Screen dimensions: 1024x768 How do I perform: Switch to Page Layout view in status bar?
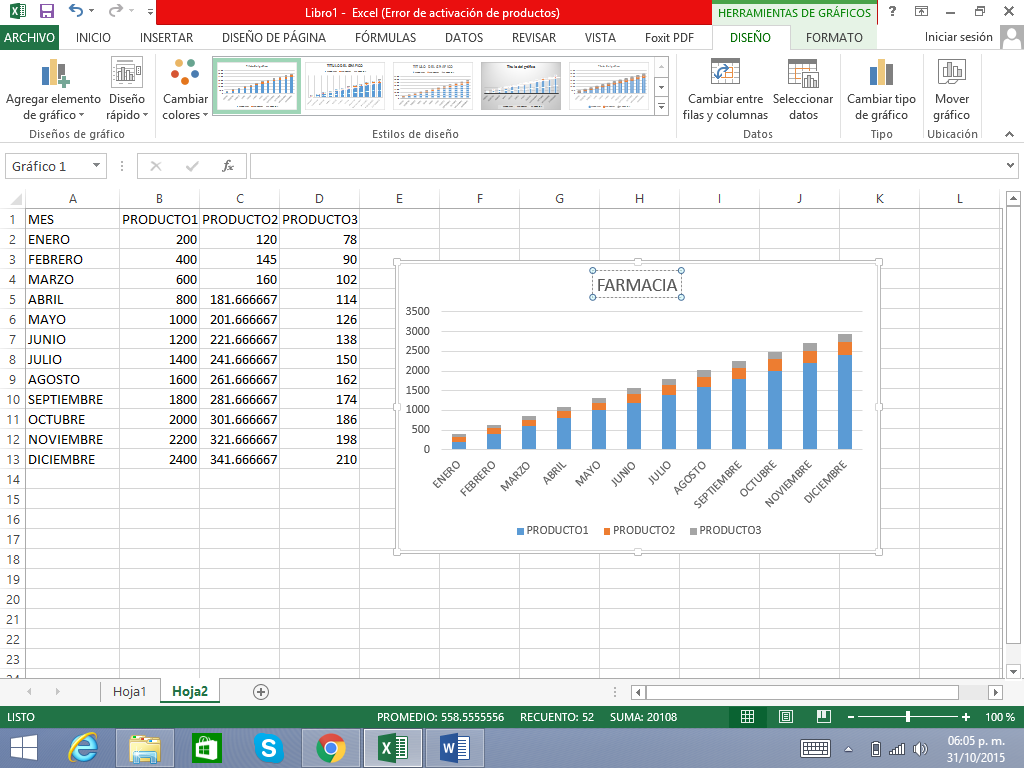[785, 717]
